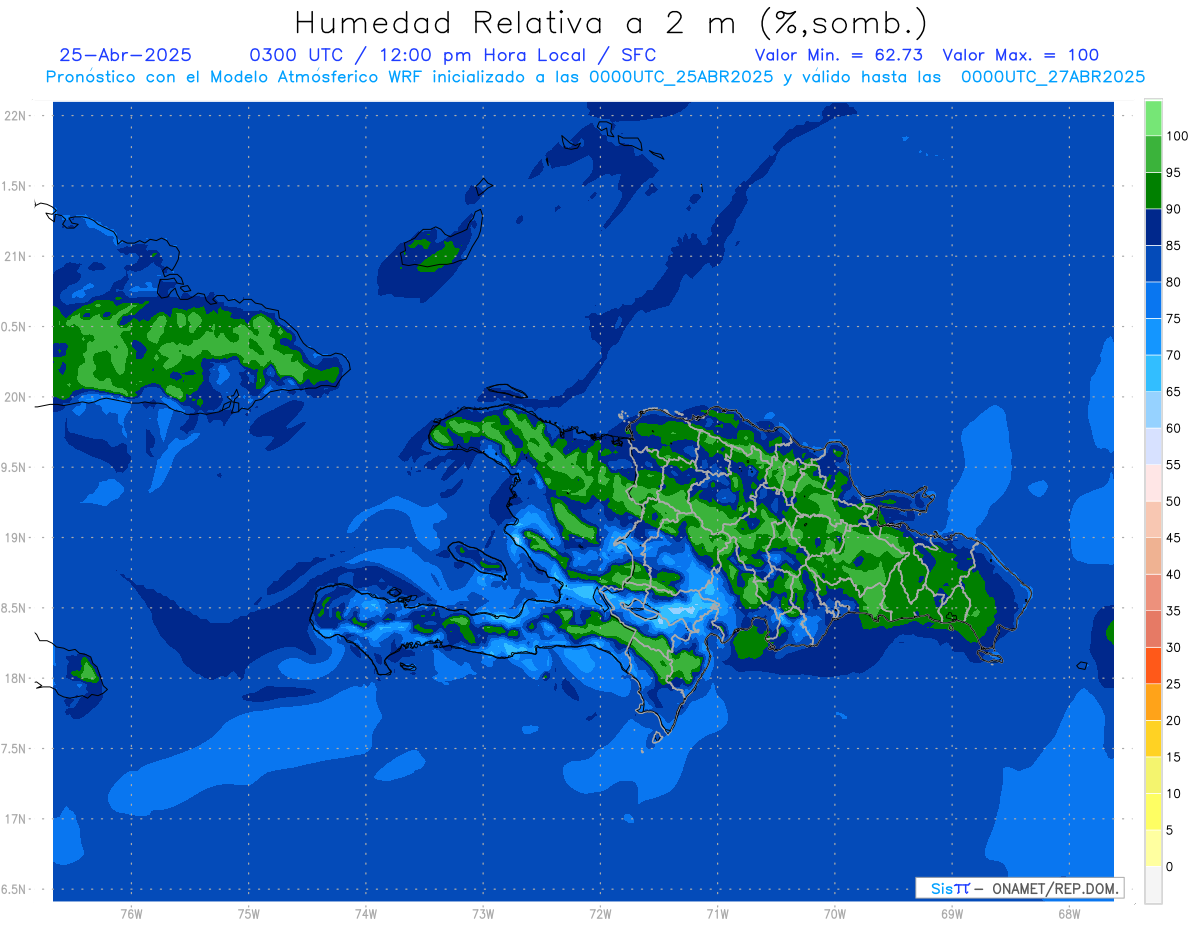The width and height of the screenshot is (1200, 927).
Task: Click the 69W longitude label
Action: [x=952, y=914]
